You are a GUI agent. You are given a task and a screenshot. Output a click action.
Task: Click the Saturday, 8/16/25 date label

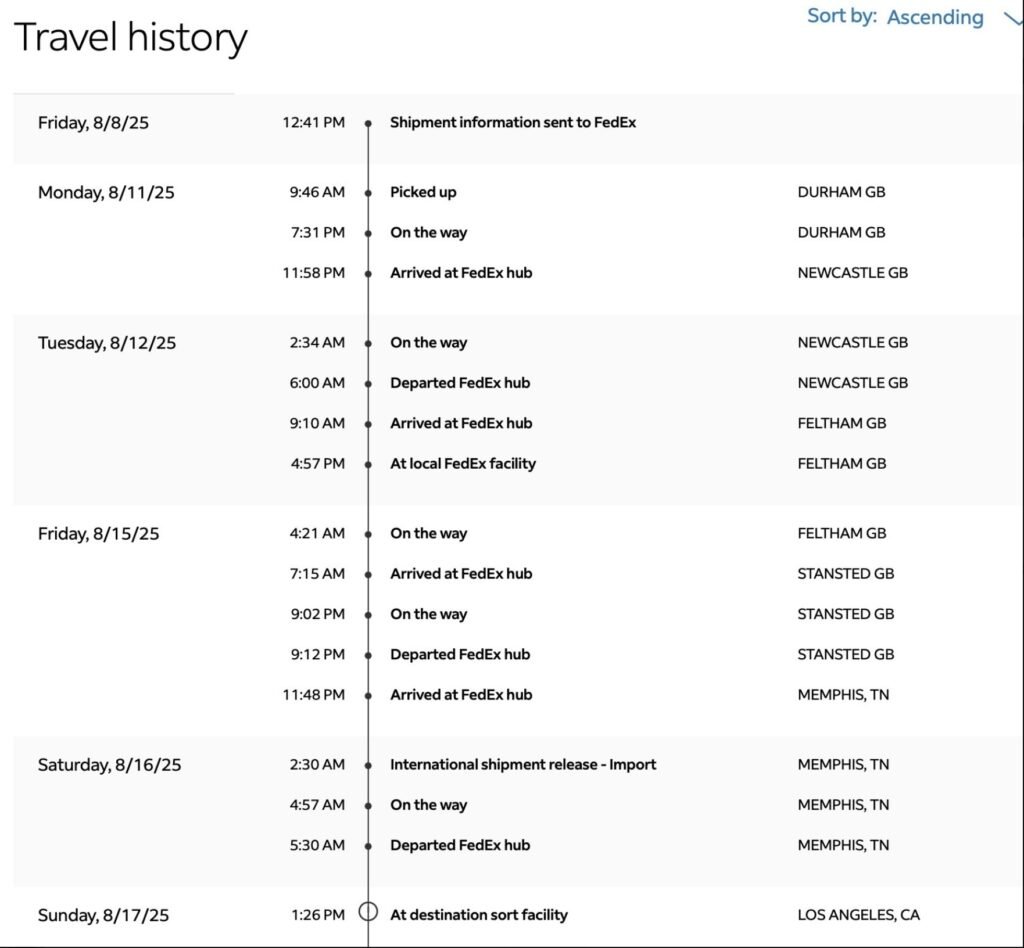click(109, 765)
